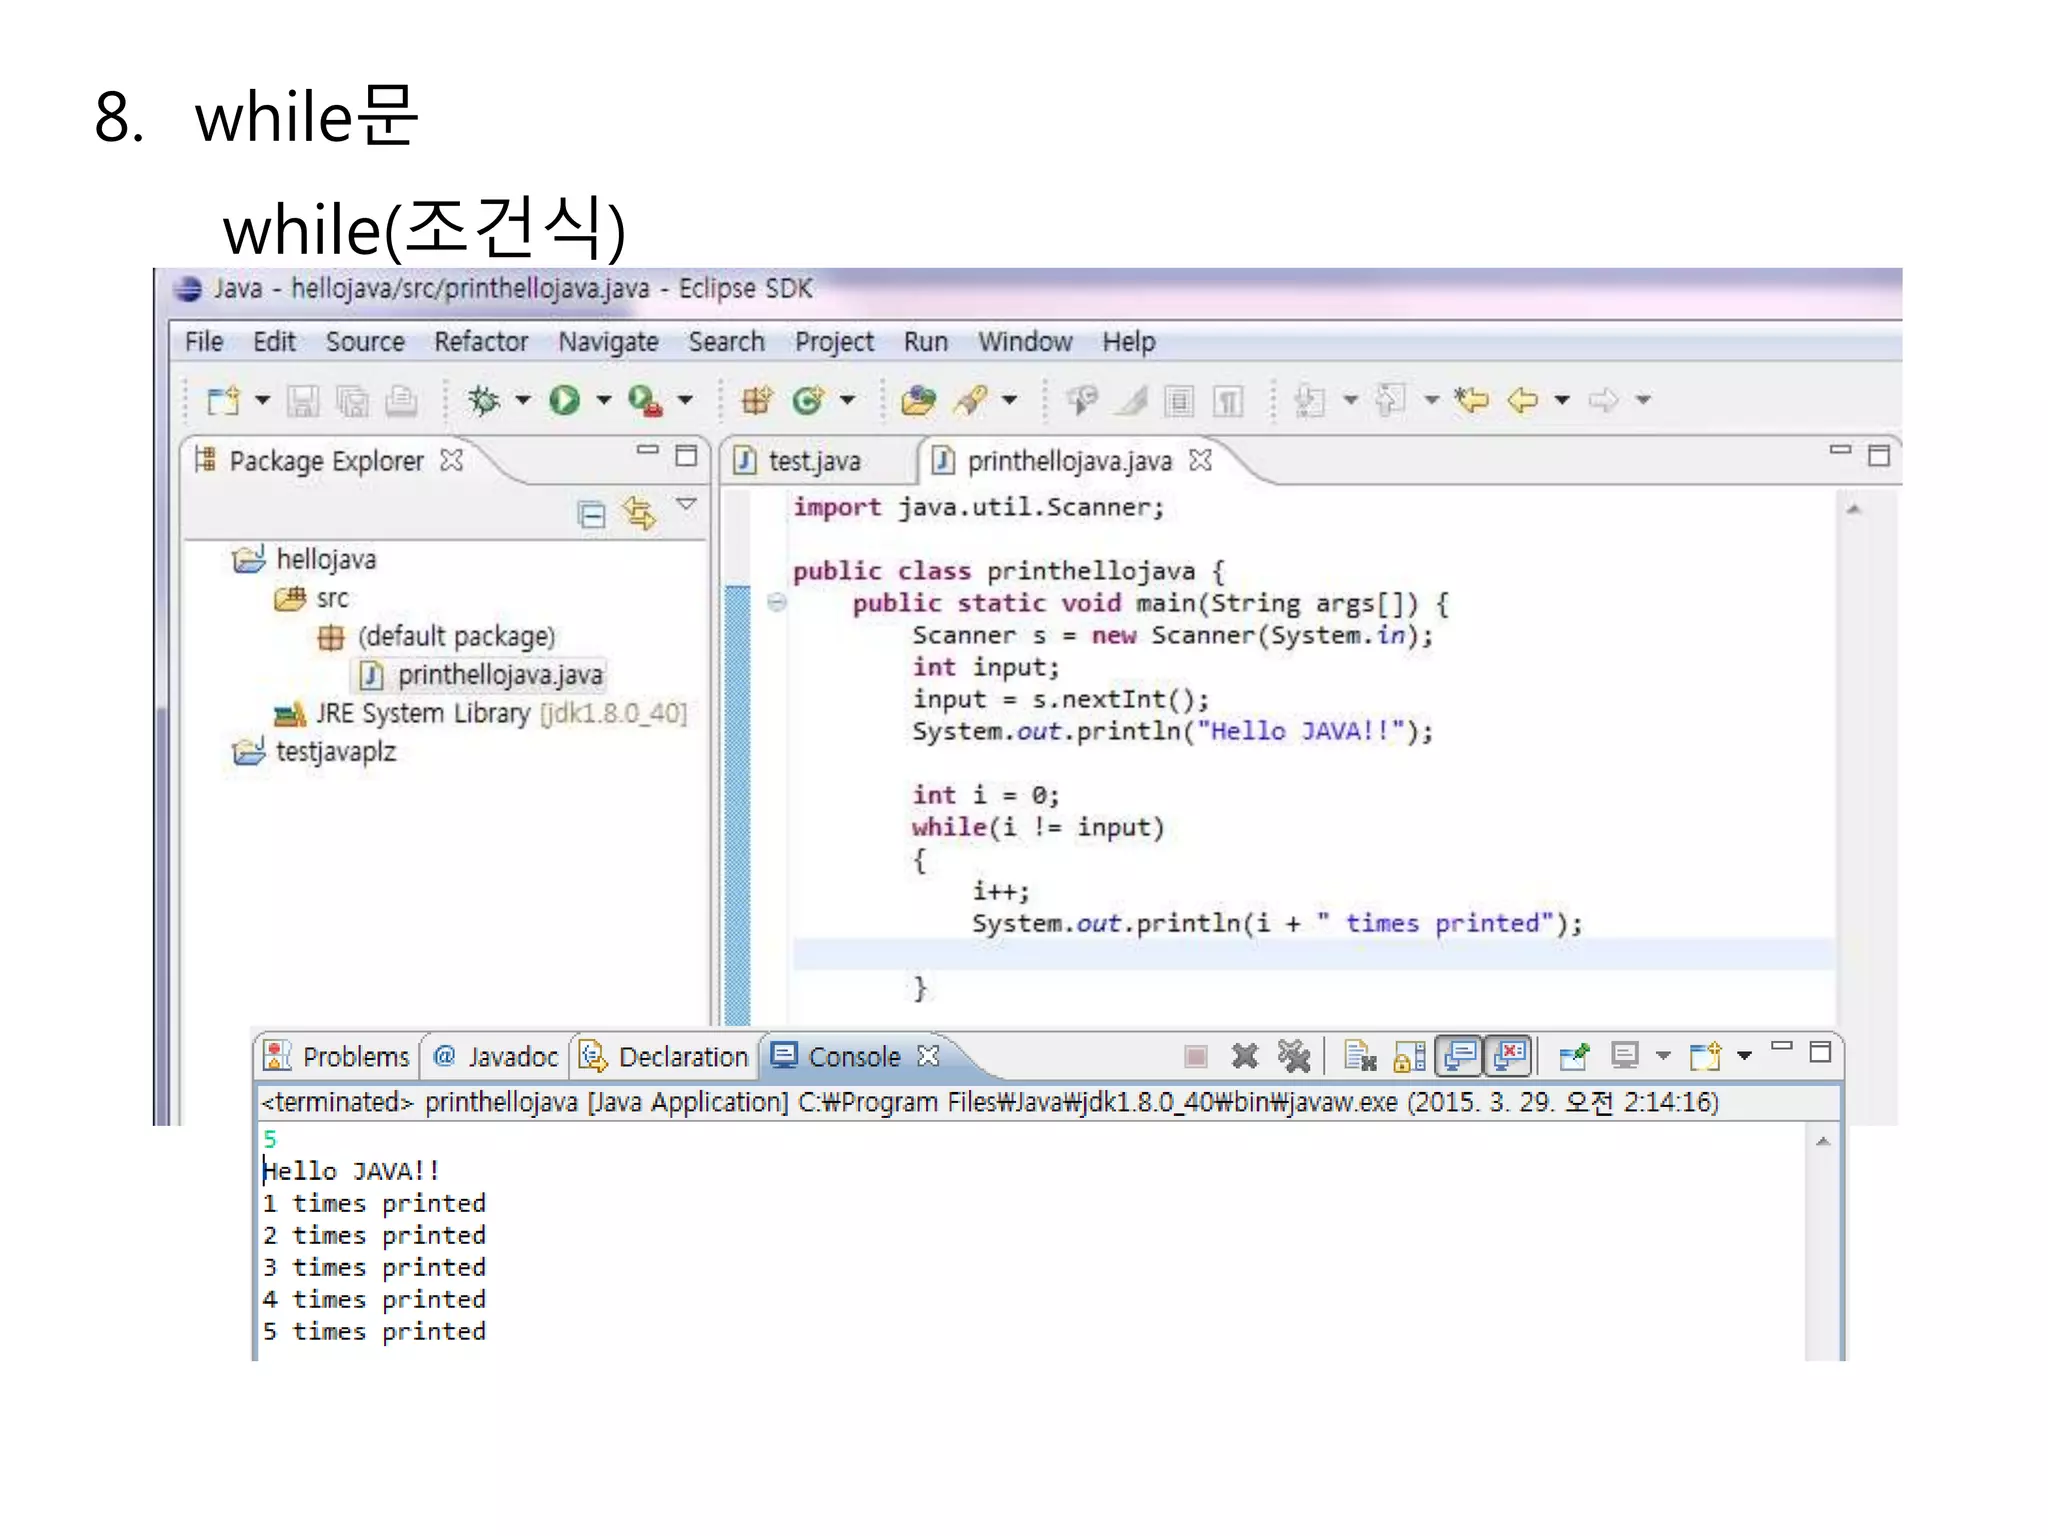The height and width of the screenshot is (1536, 2048).
Task: Go to Last Edit Location icon
Action: (1471, 401)
